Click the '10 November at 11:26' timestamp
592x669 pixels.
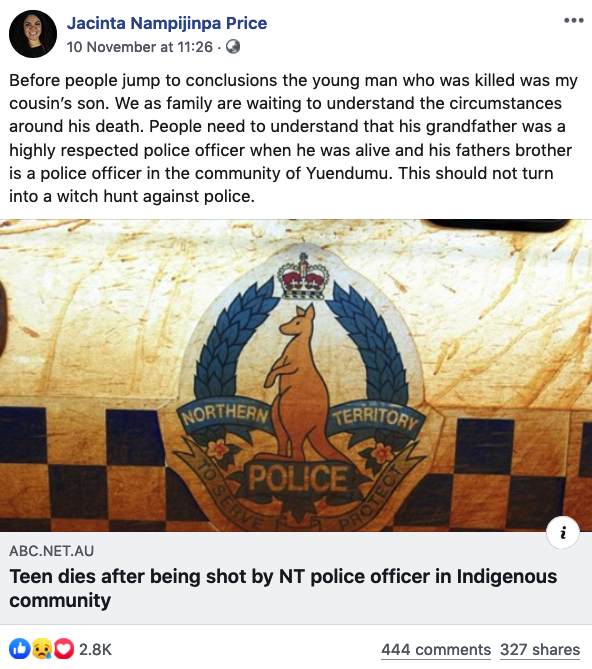tap(139, 47)
